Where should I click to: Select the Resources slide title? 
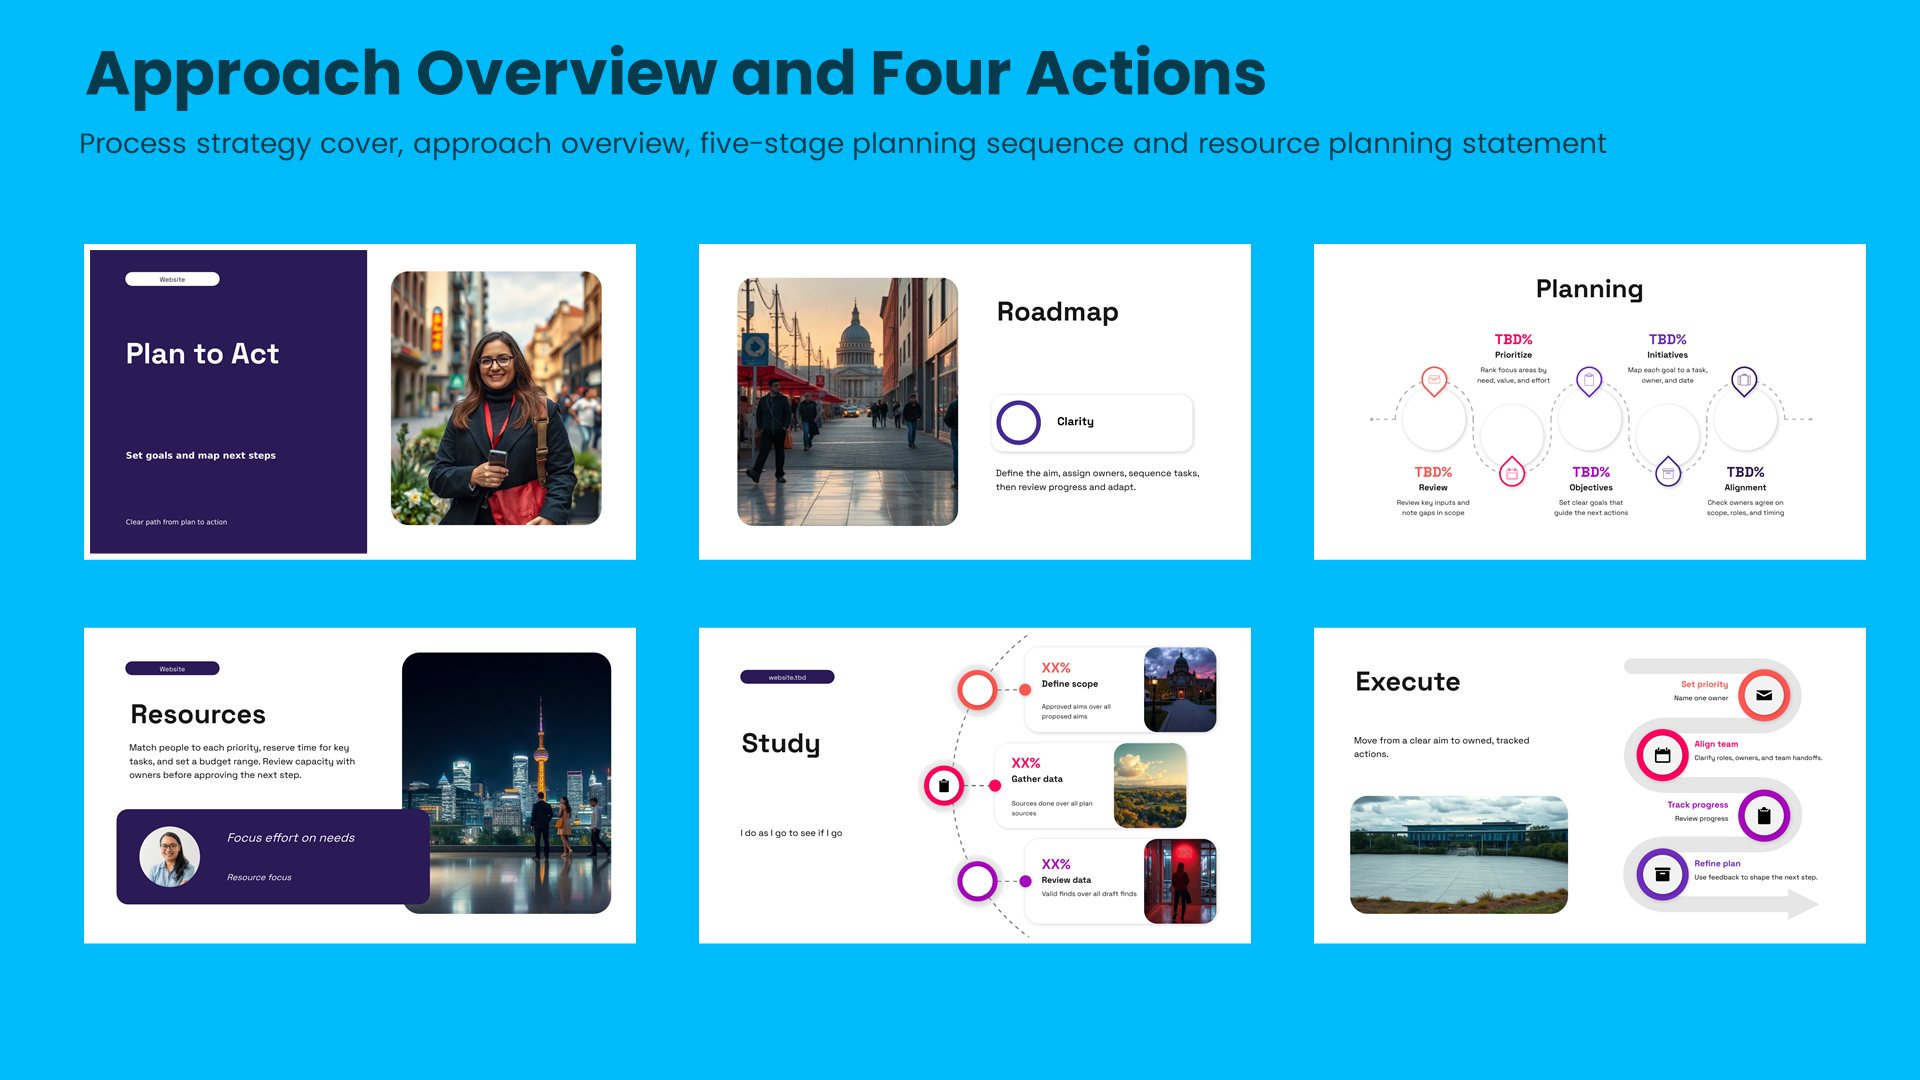tap(198, 714)
